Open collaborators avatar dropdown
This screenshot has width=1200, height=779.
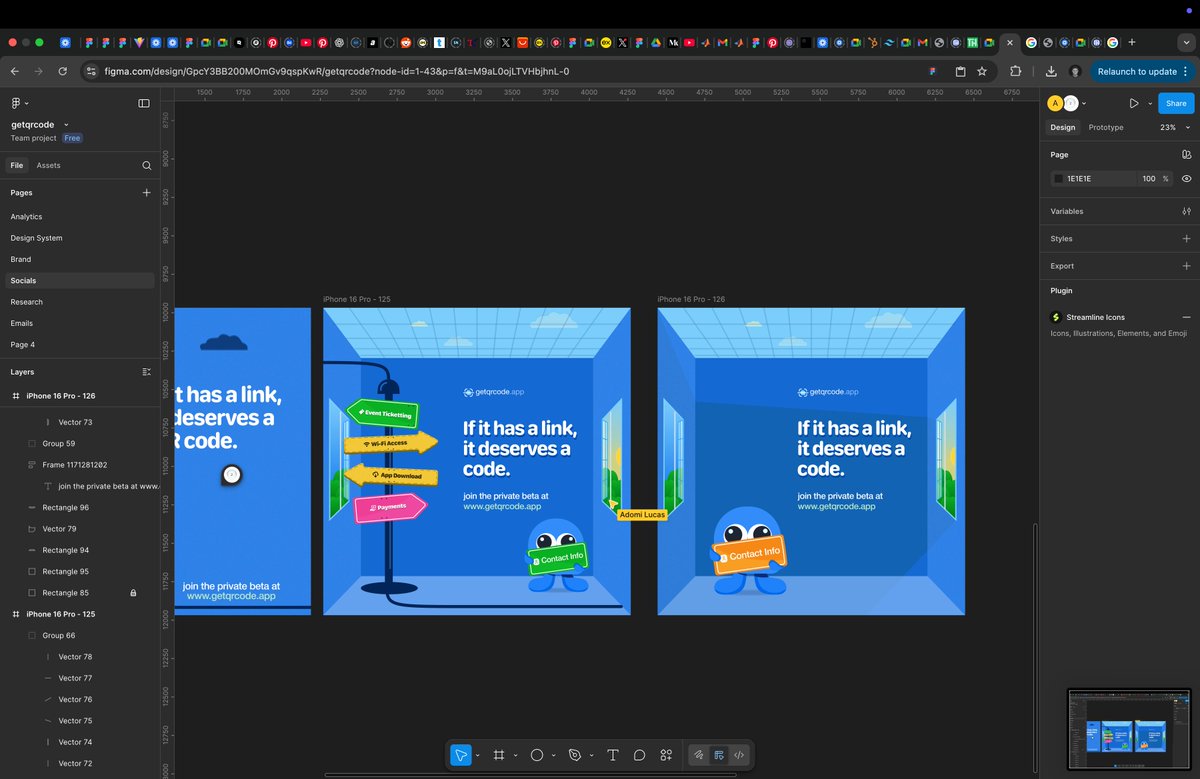(1084, 103)
